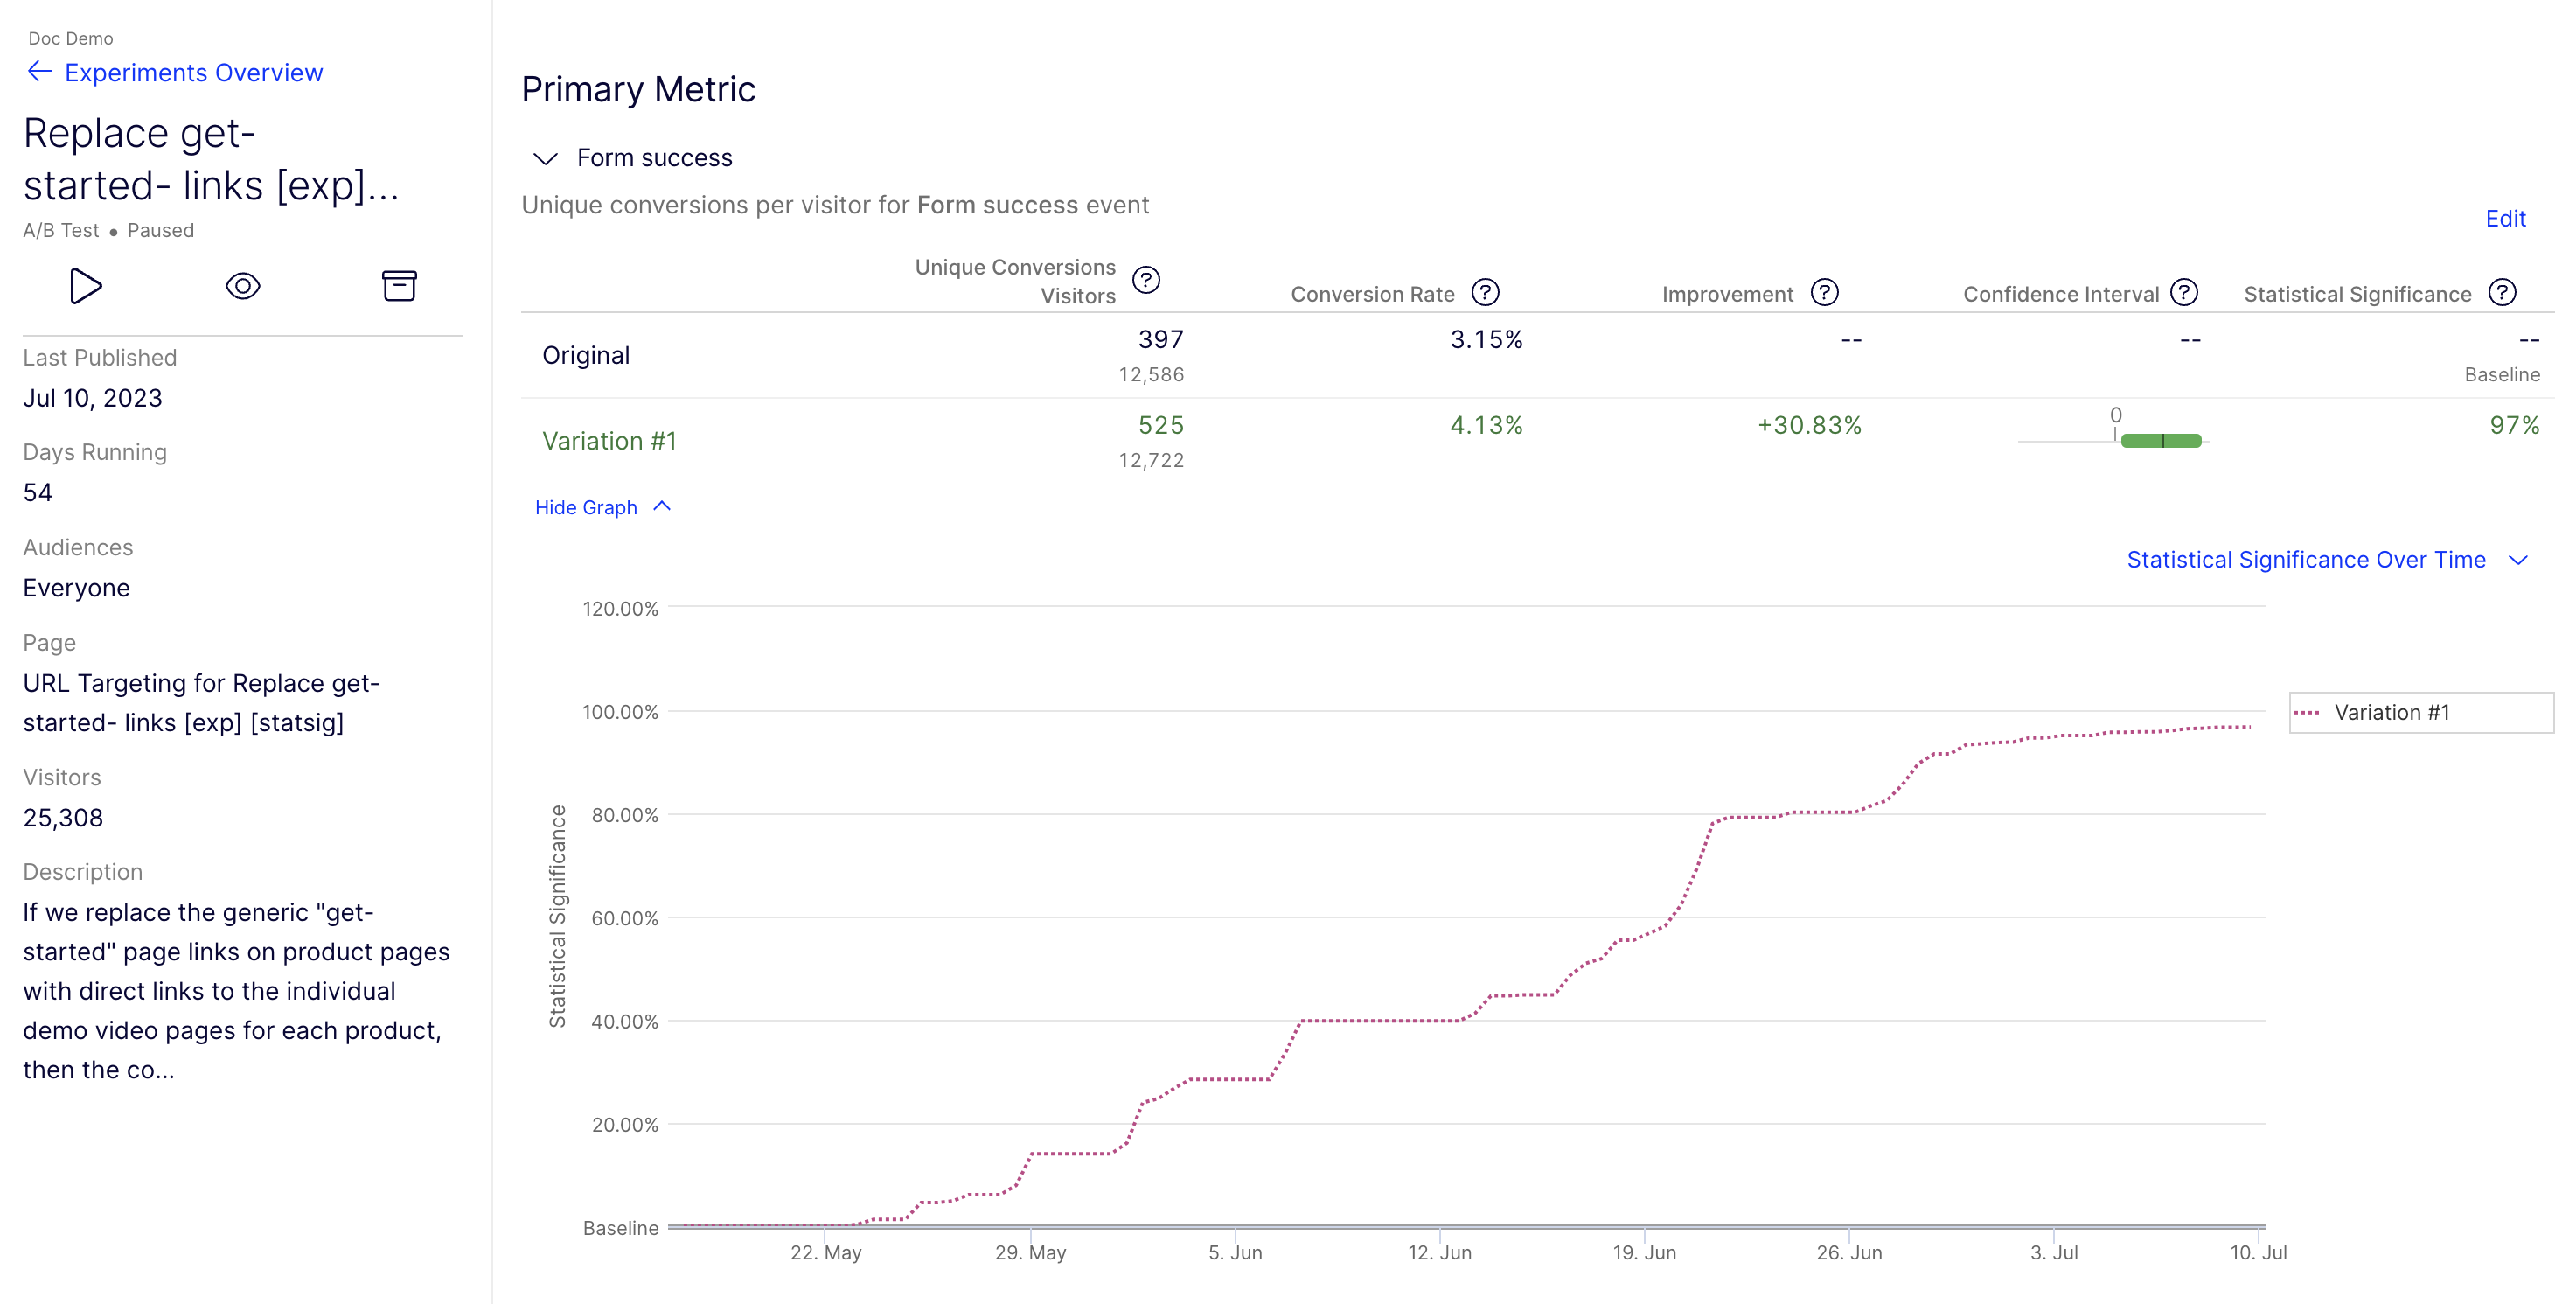
Task: Select the Variation #1 row label
Action: click(609, 441)
